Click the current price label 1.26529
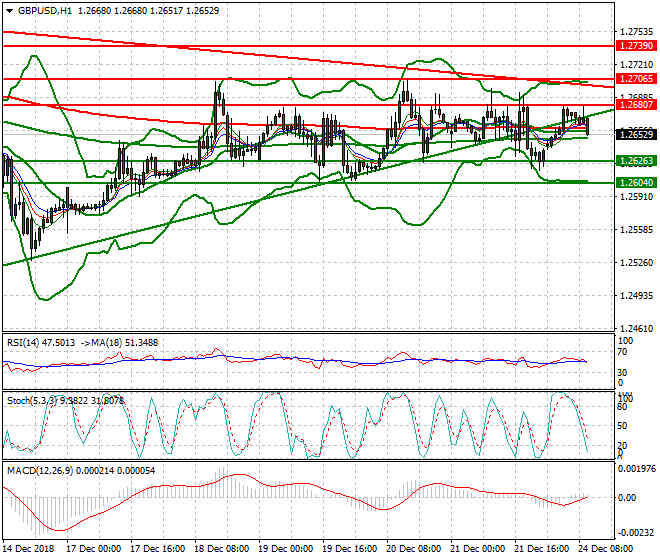Screen dimensions: 660x560 point(636,135)
